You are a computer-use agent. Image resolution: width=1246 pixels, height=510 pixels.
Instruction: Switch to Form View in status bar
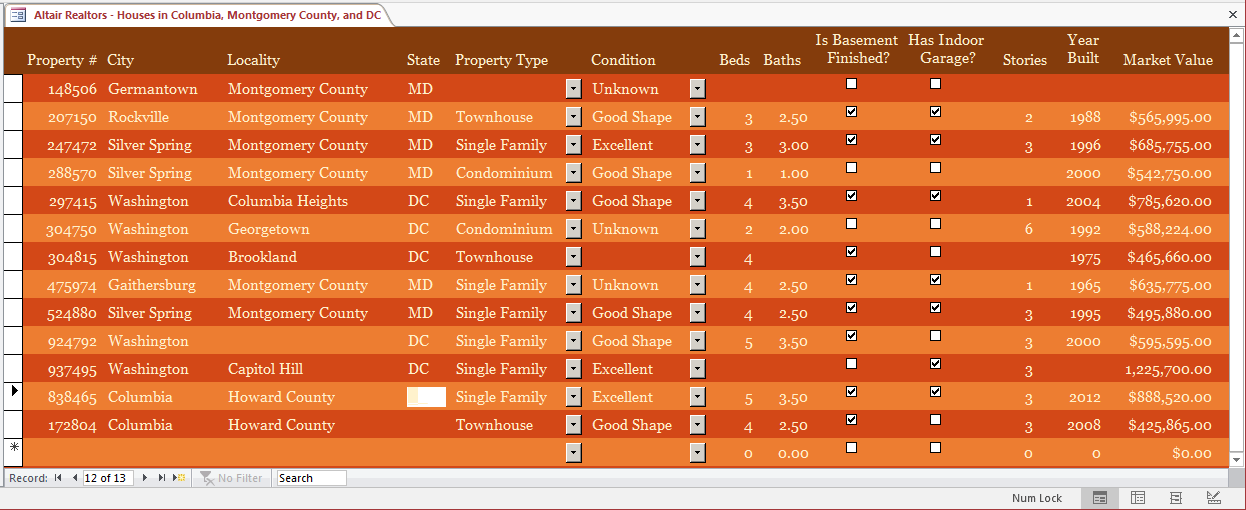click(1099, 498)
